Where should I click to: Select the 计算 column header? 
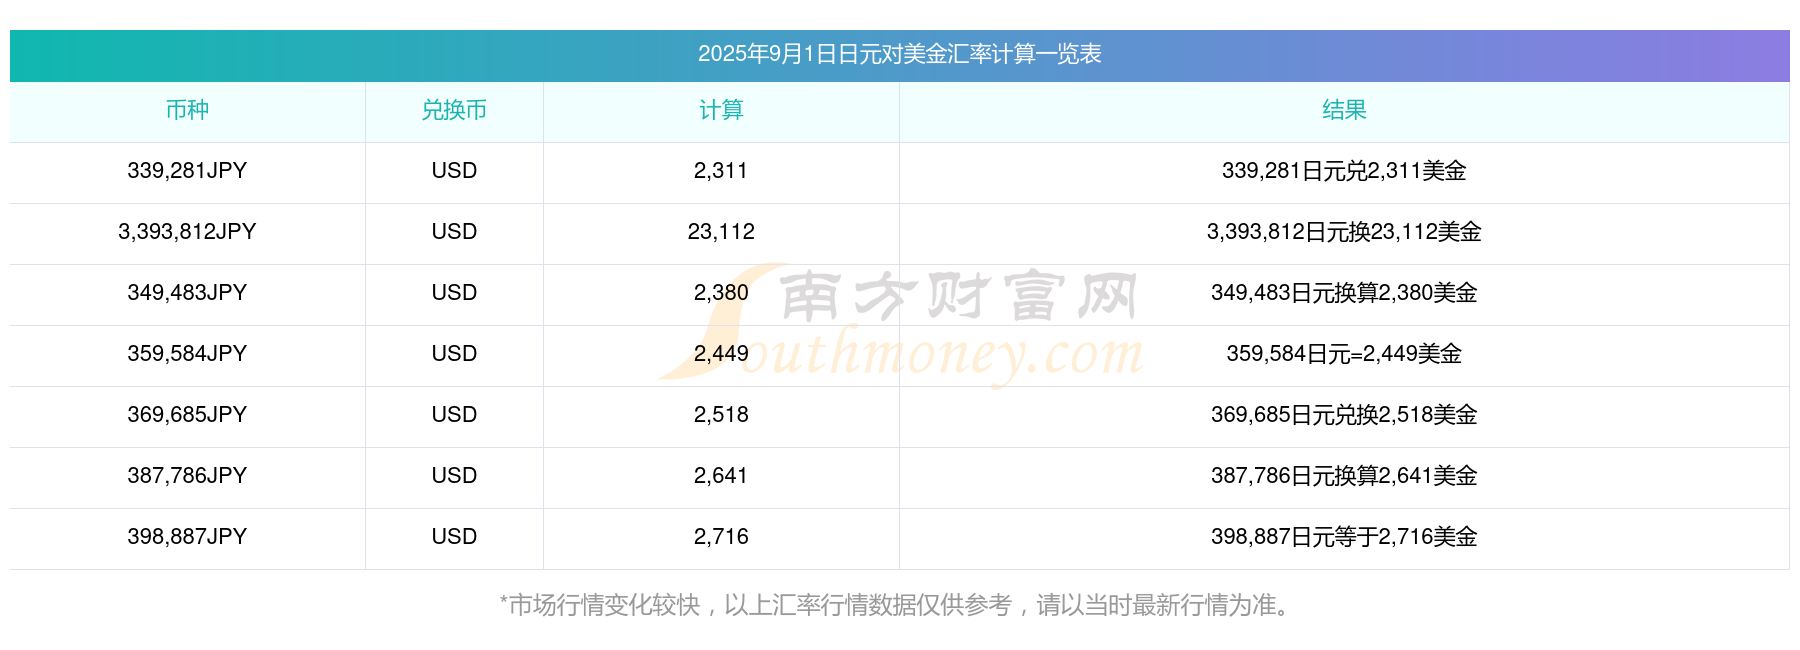coord(721,110)
